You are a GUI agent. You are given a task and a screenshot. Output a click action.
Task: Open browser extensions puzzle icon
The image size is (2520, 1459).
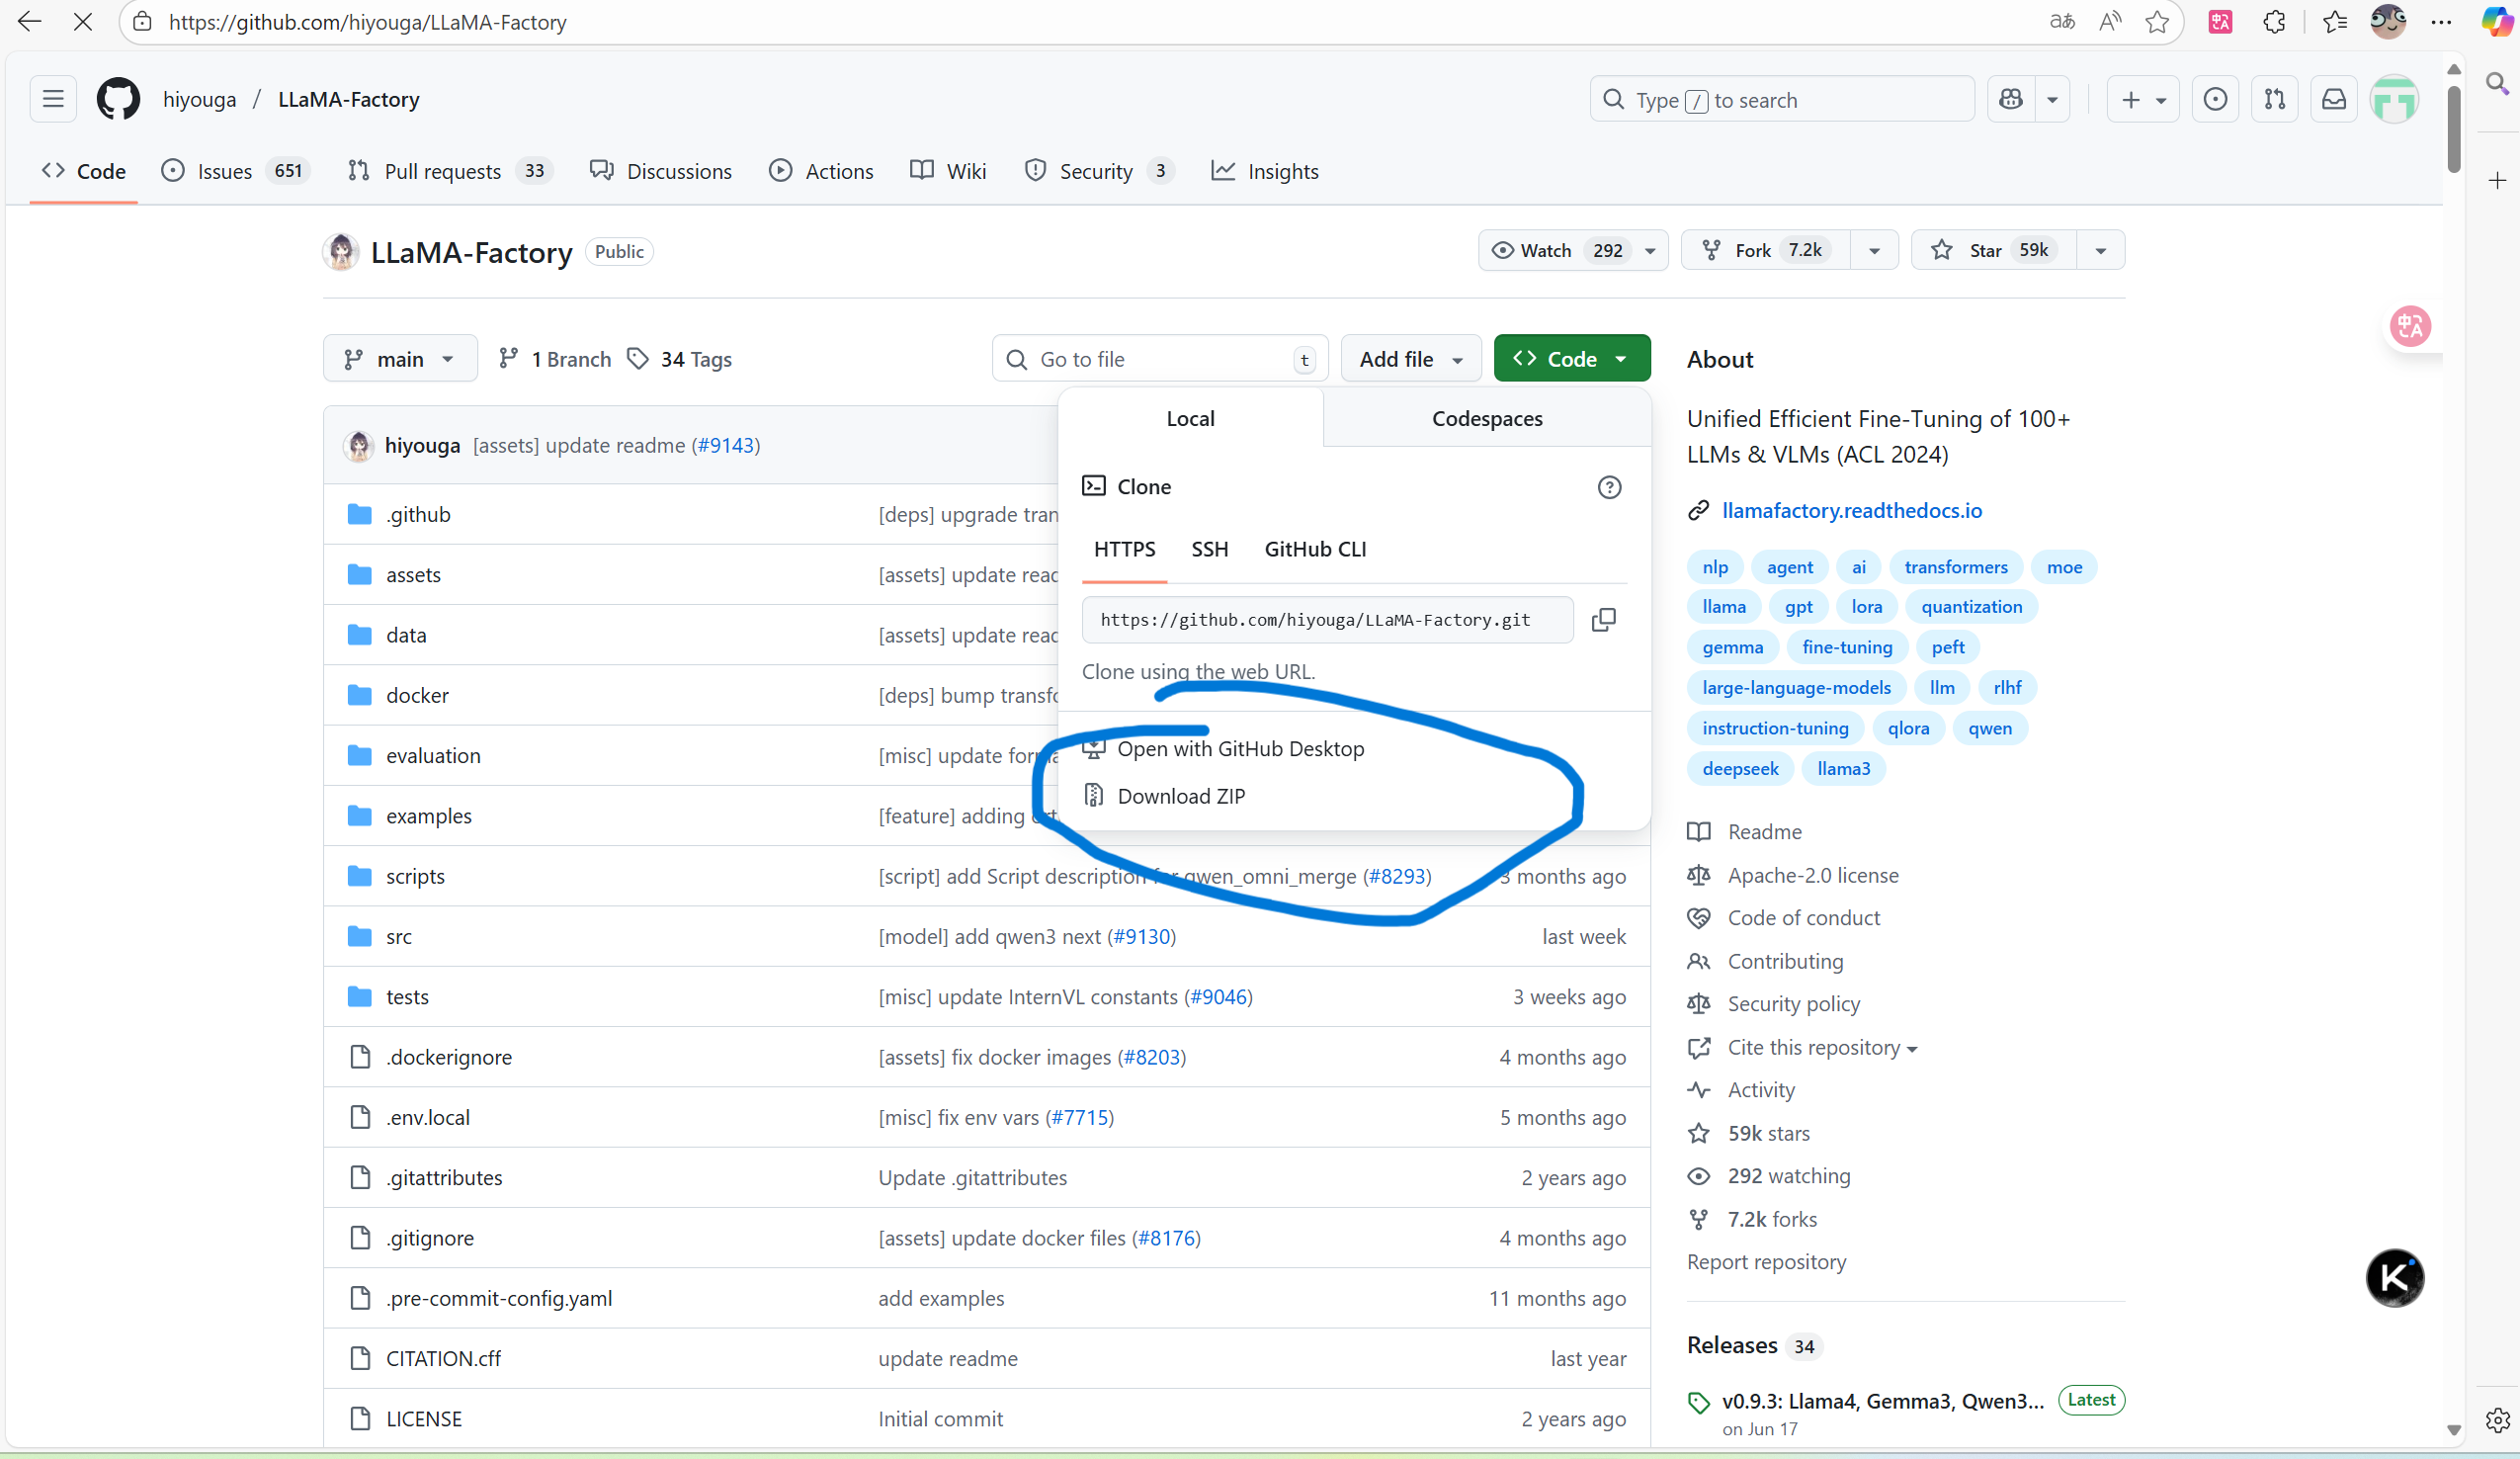pyautogui.click(x=2274, y=21)
